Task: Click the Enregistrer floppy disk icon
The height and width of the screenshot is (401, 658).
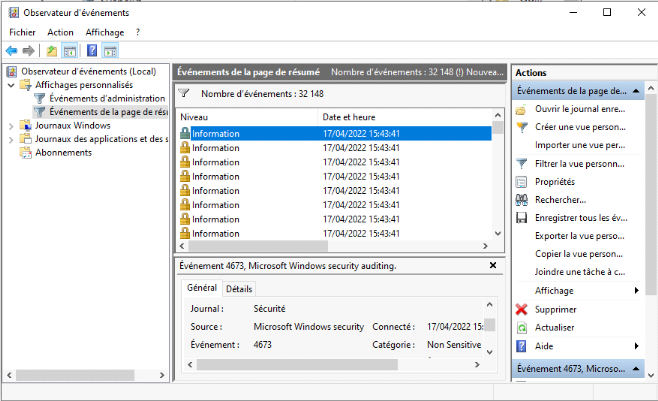Action: [x=521, y=217]
